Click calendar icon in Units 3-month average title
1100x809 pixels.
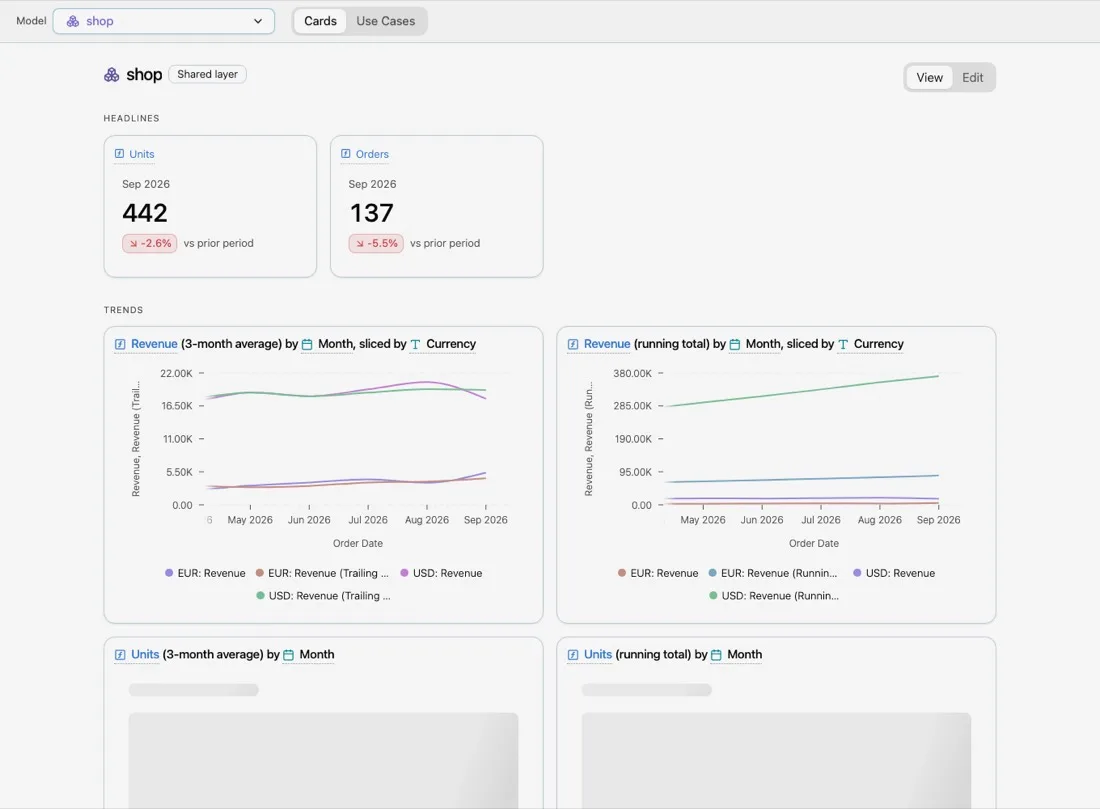coord(288,655)
